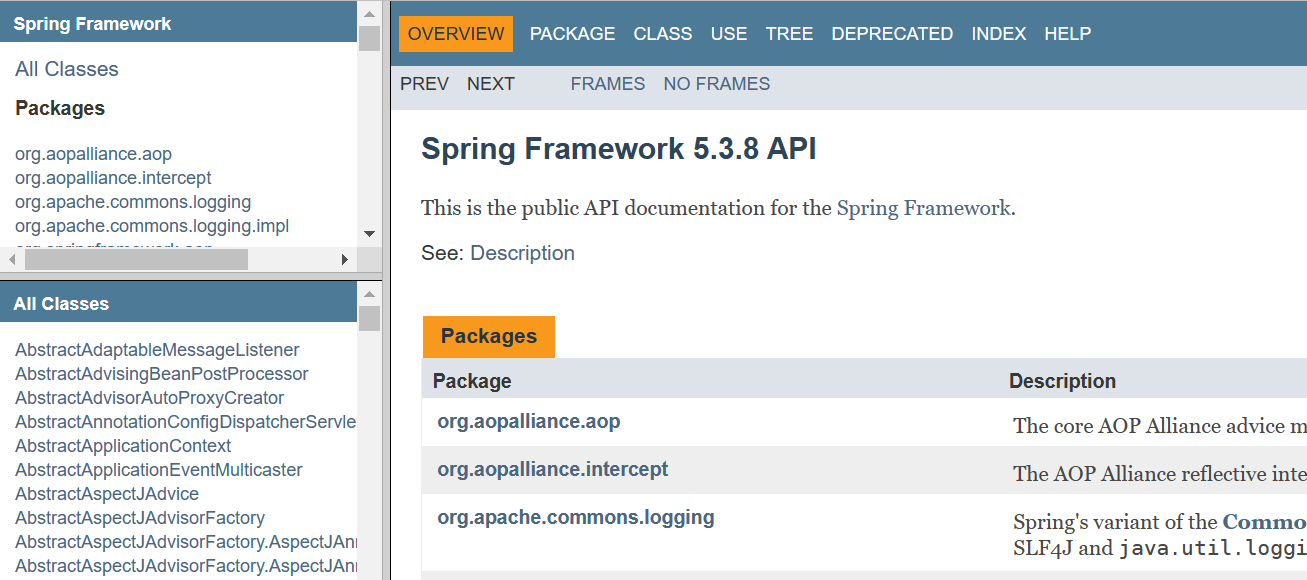Click up arrow of packages frame scrollbar
This screenshot has height=580, width=1307.
369,12
